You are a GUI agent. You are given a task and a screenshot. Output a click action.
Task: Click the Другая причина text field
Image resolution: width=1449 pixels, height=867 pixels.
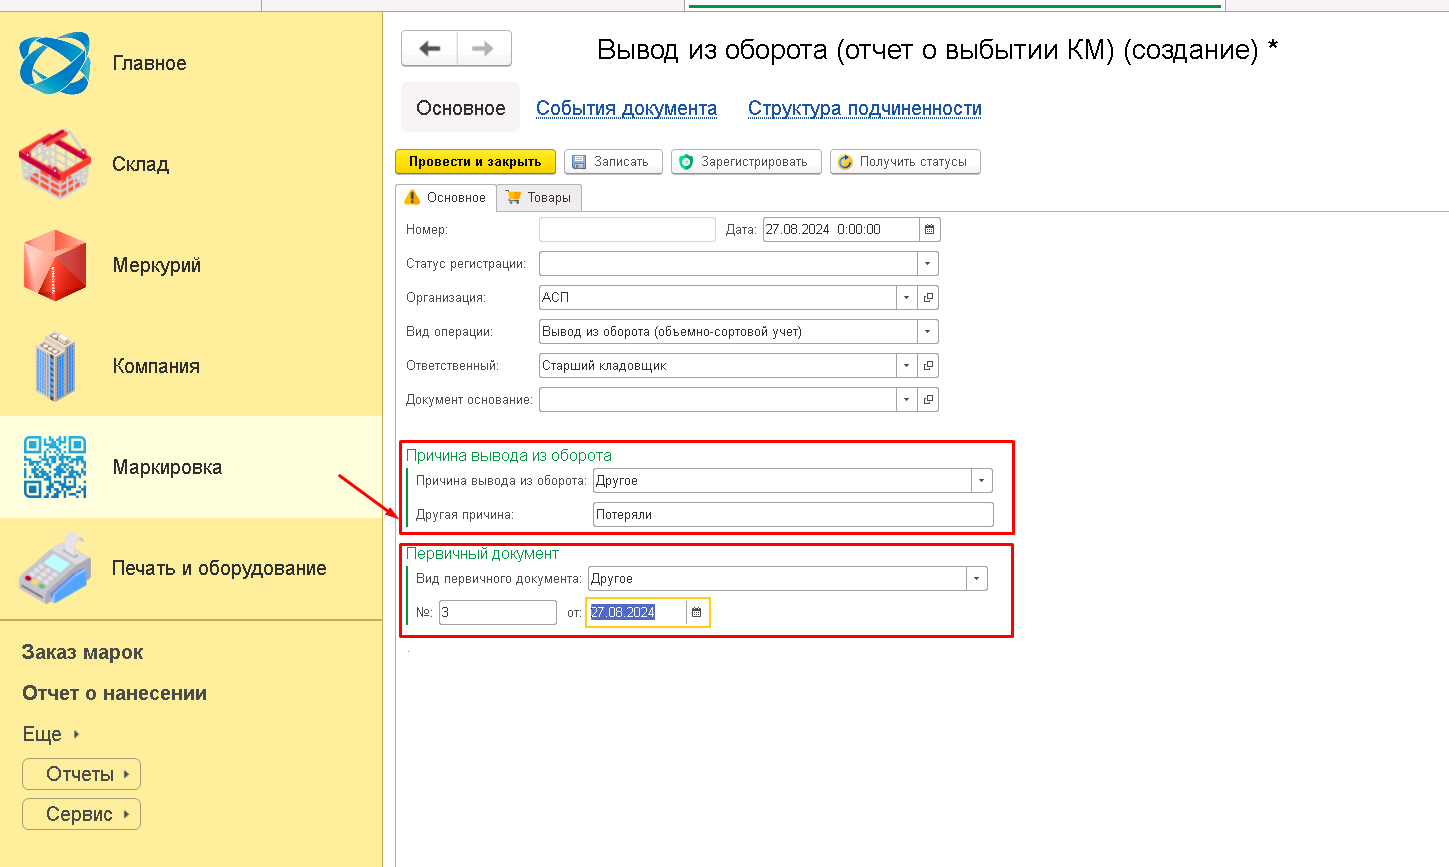pos(792,515)
